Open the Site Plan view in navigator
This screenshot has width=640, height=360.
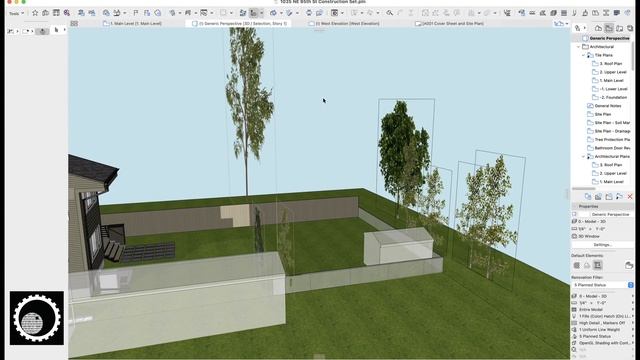pyautogui.click(x=603, y=114)
